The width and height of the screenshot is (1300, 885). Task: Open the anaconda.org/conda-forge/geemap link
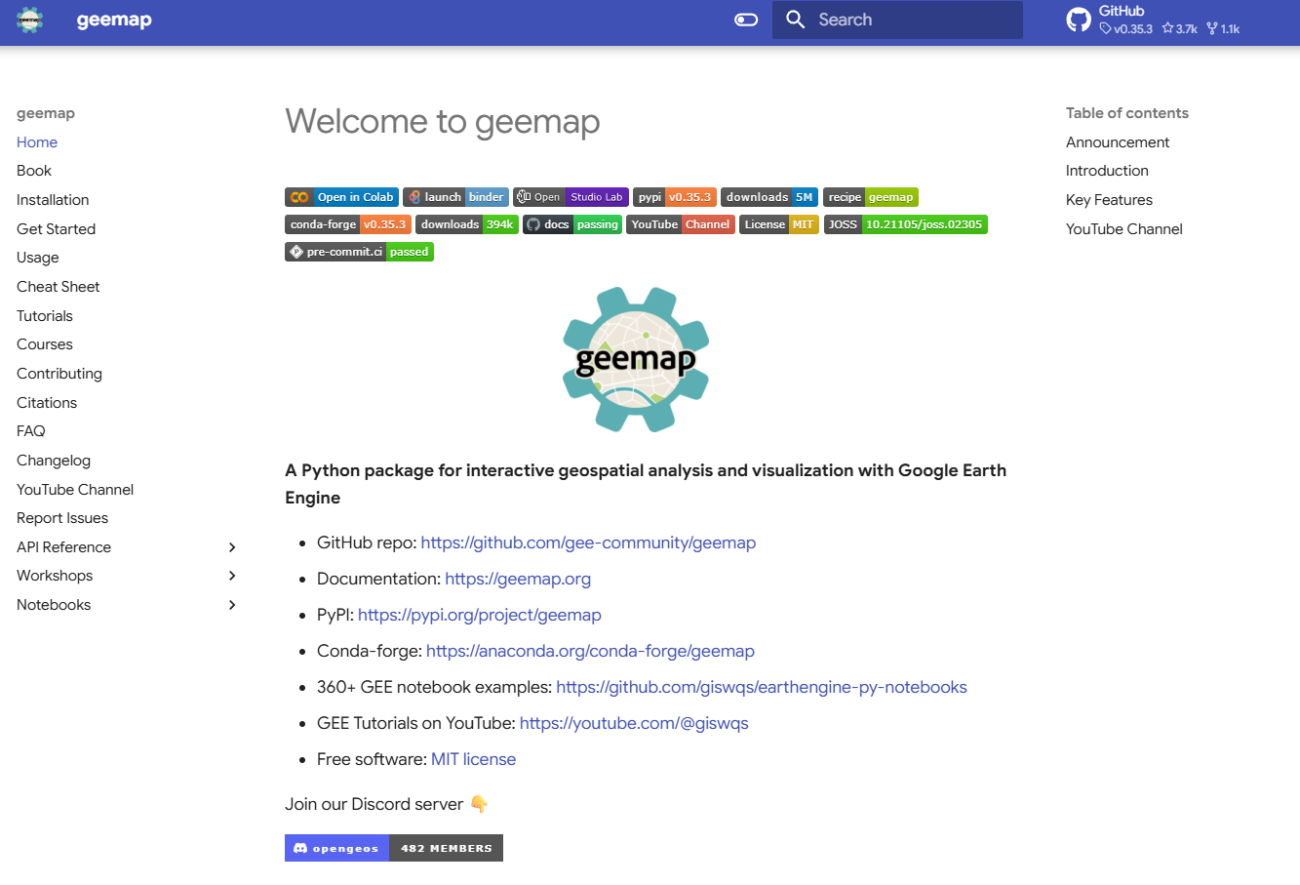tap(590, 651)
